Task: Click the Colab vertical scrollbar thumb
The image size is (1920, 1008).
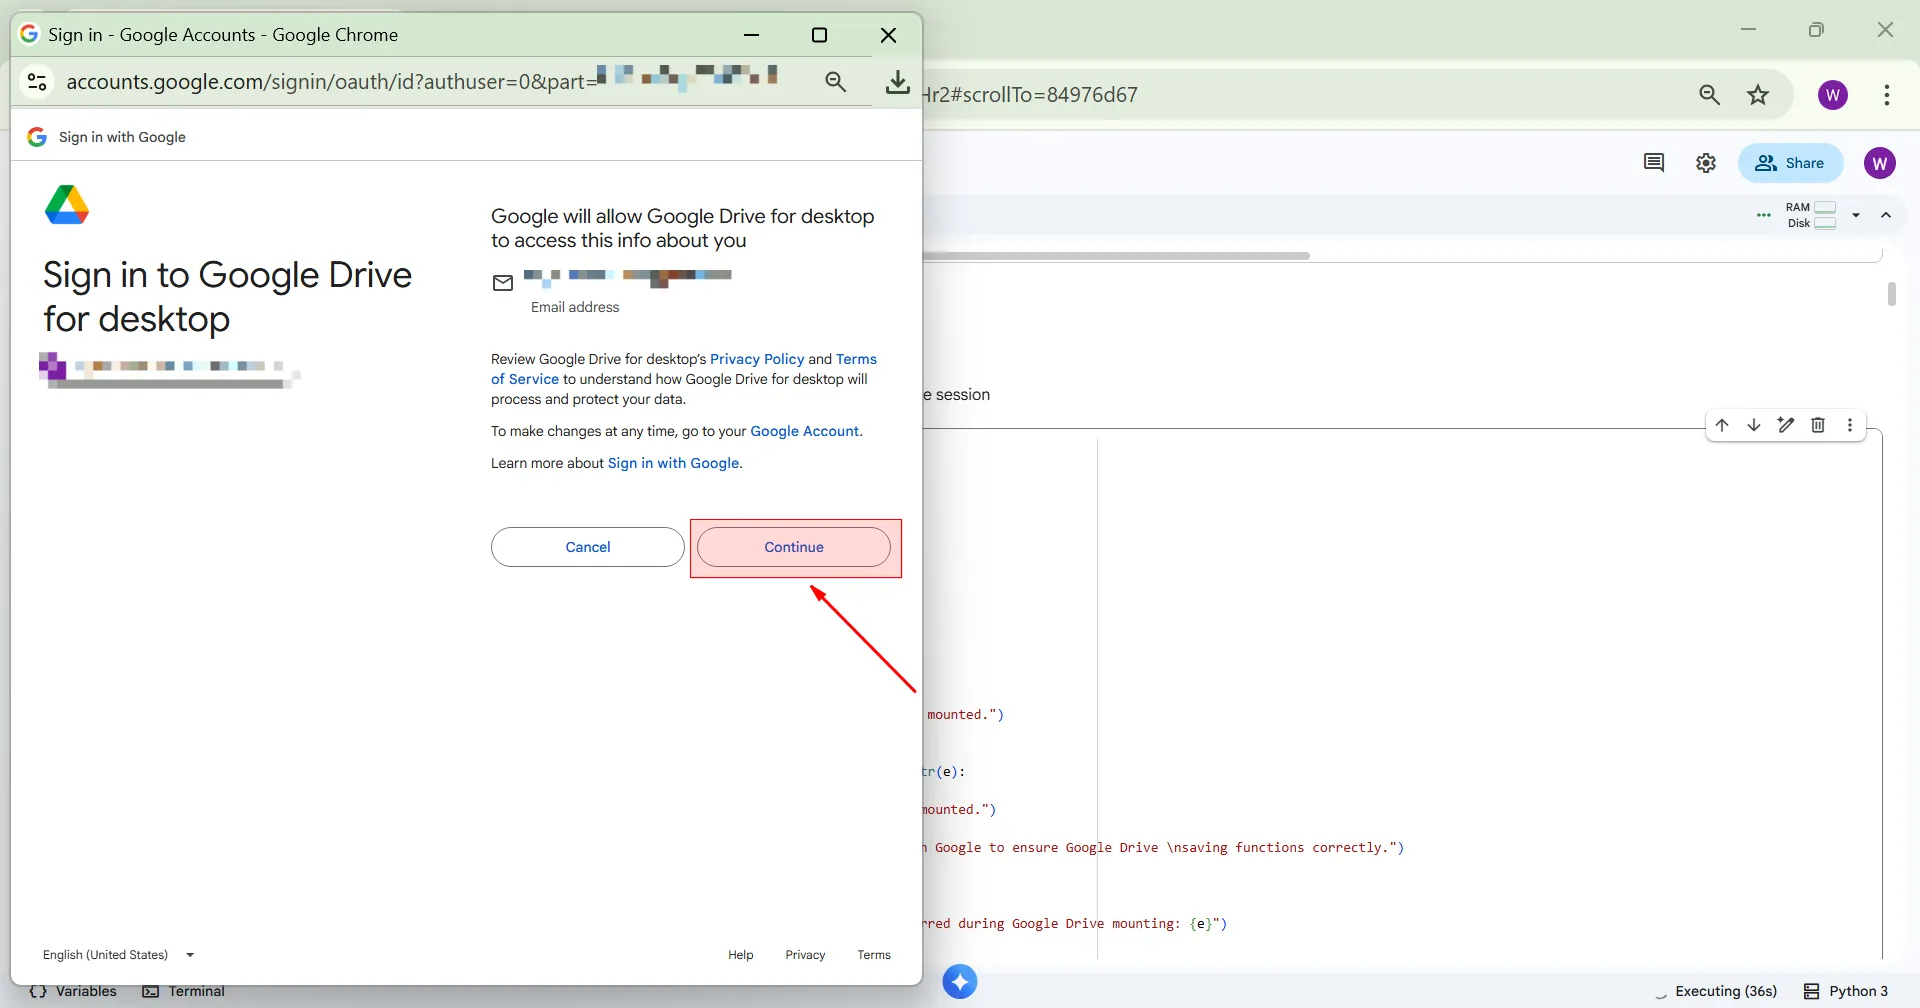Action: 1891,294
